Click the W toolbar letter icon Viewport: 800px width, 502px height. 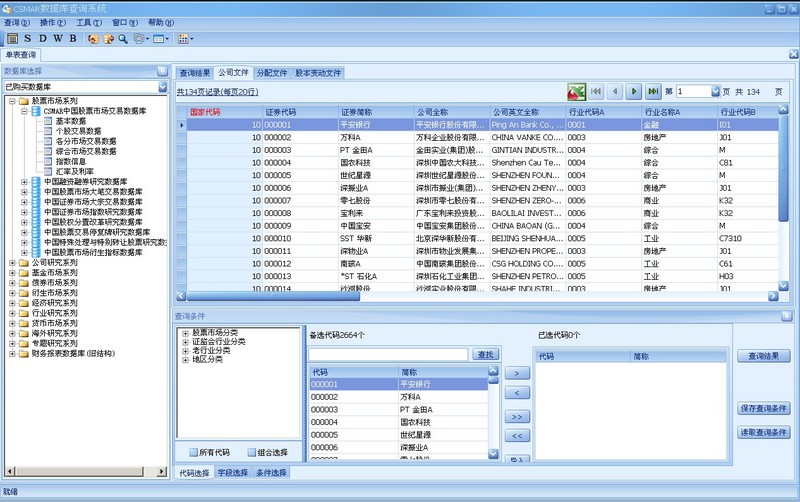(x=58, y=38)
